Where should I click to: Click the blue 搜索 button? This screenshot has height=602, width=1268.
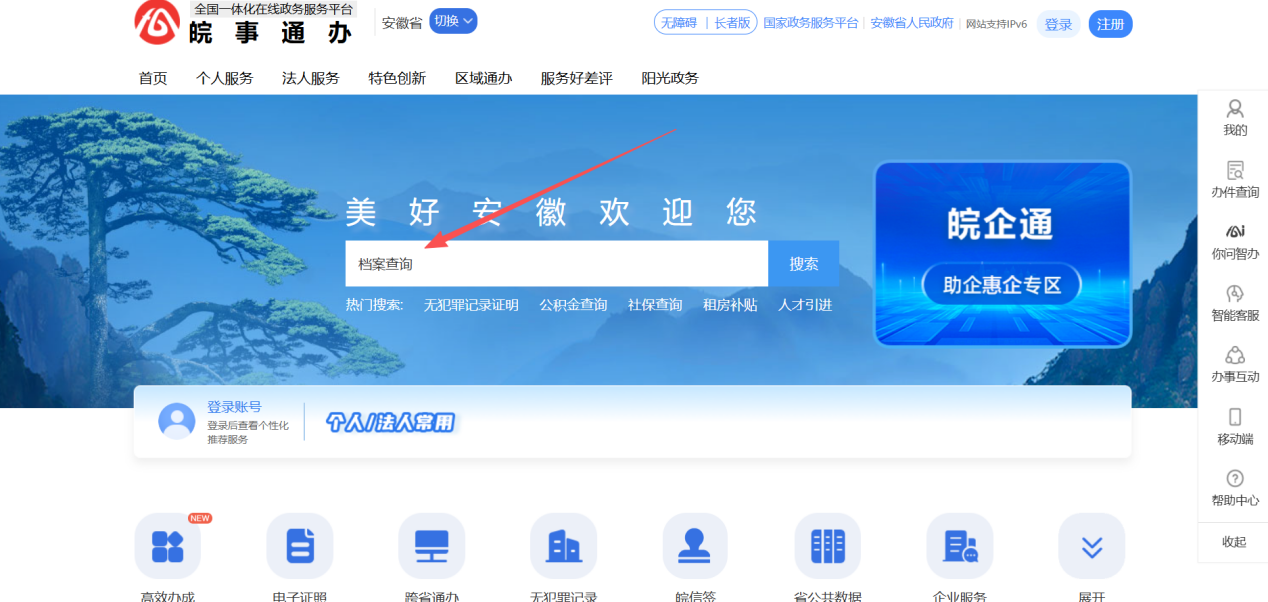(804, 264)
